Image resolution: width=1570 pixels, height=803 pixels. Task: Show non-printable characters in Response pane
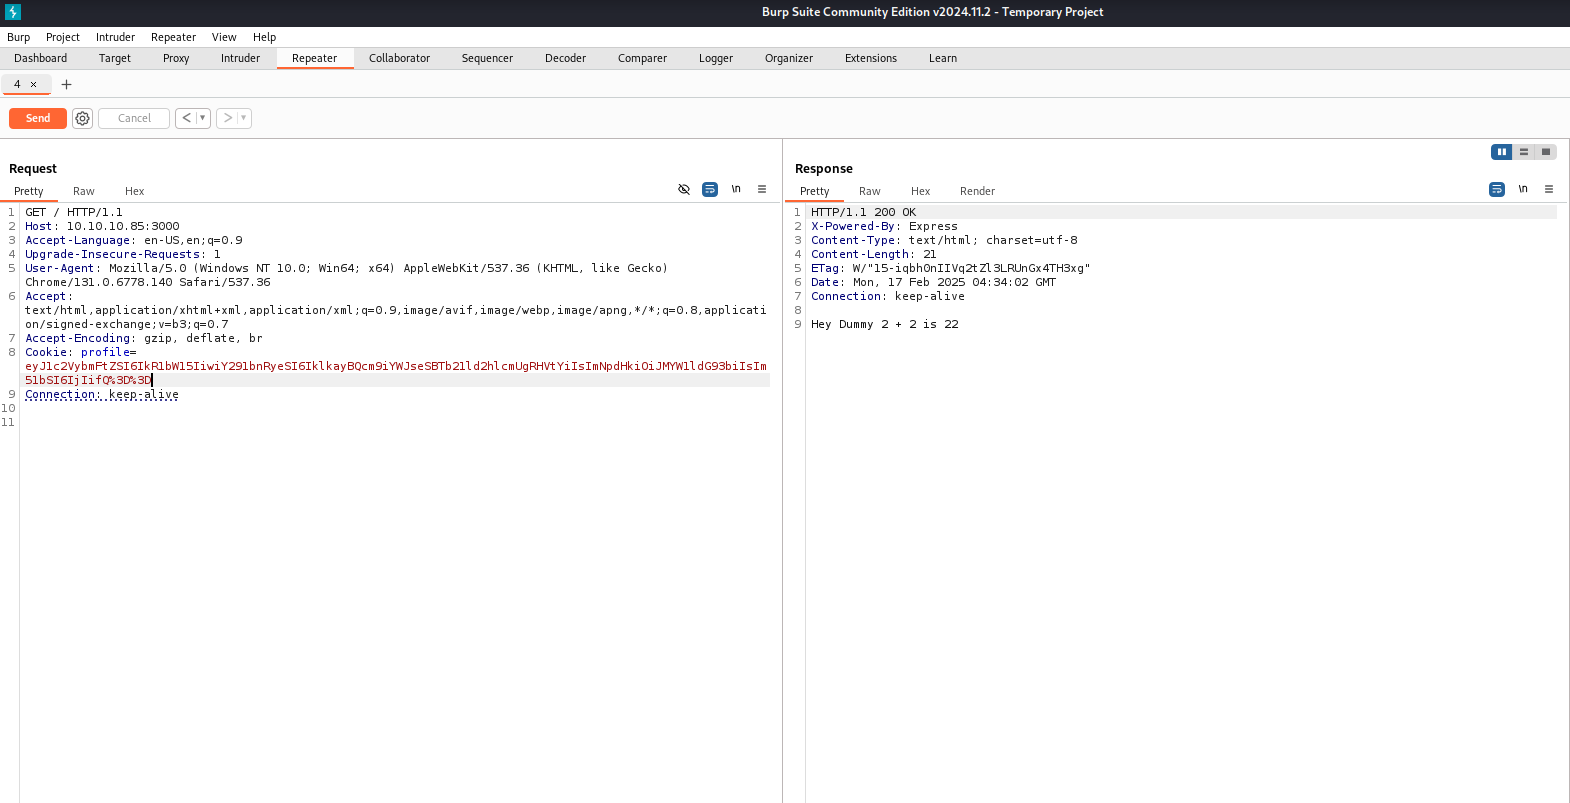coord(1523,189)
